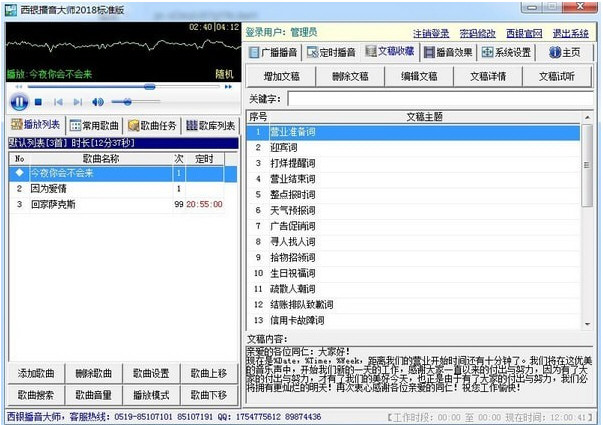Select the 结账排队致歉词 script
The image size is (603, 425).
pyautogui.click(x=413, y=305)
